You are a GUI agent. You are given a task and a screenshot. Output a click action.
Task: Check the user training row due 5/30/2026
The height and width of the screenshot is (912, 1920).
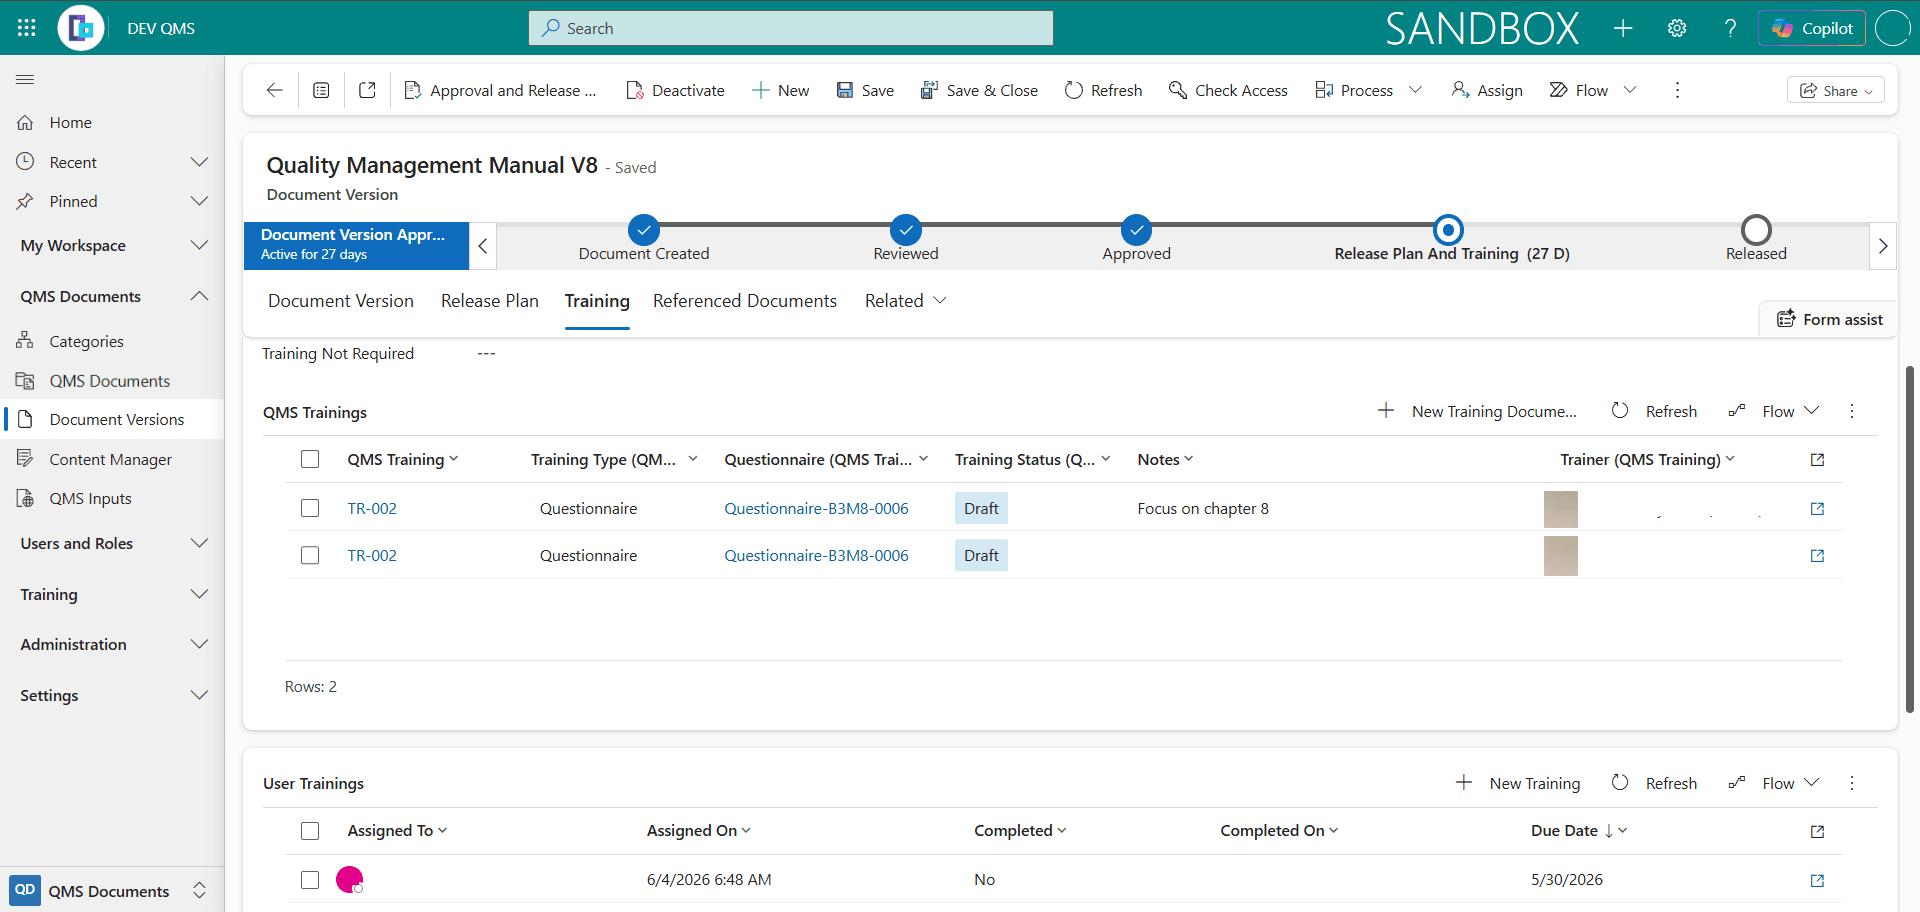pyautogui.click(x=310, y=880)
